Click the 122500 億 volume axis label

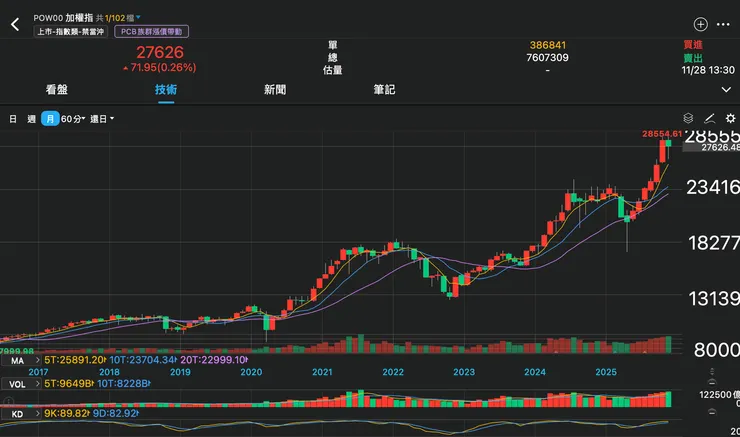(x=719, y=395)
